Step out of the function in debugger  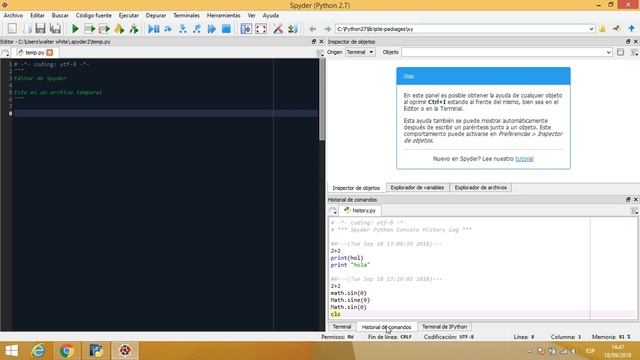(197, 29)
